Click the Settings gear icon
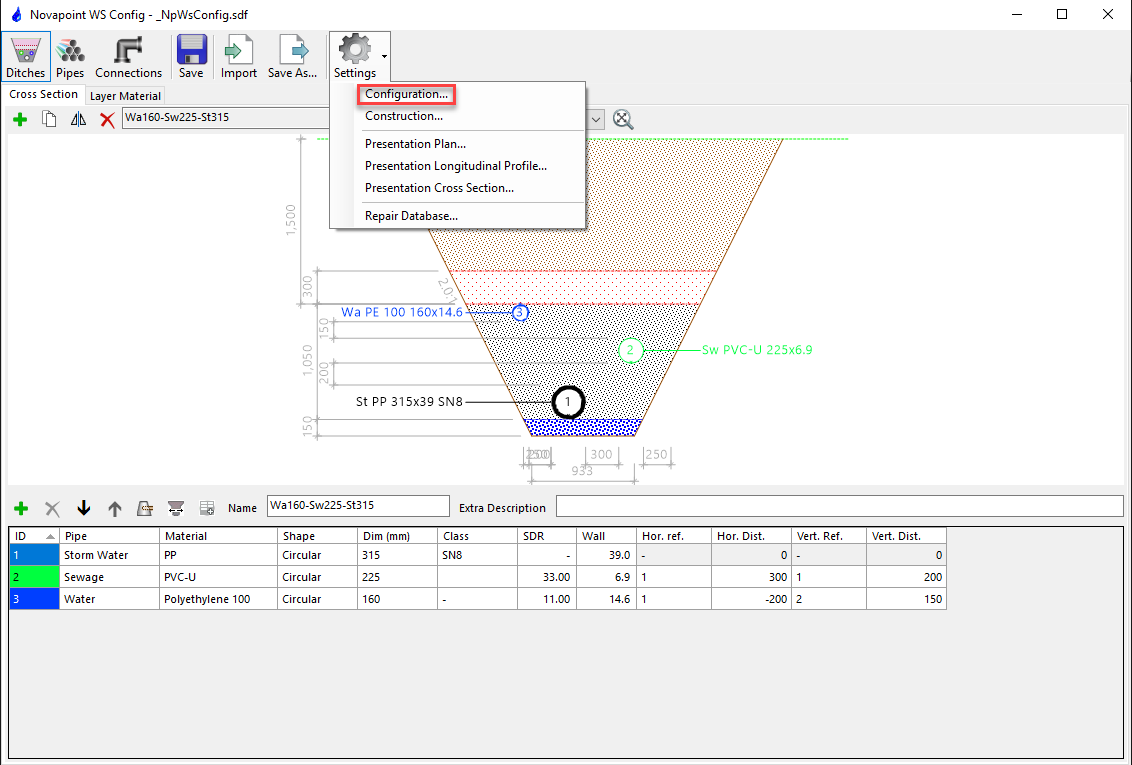 [354, 56]
